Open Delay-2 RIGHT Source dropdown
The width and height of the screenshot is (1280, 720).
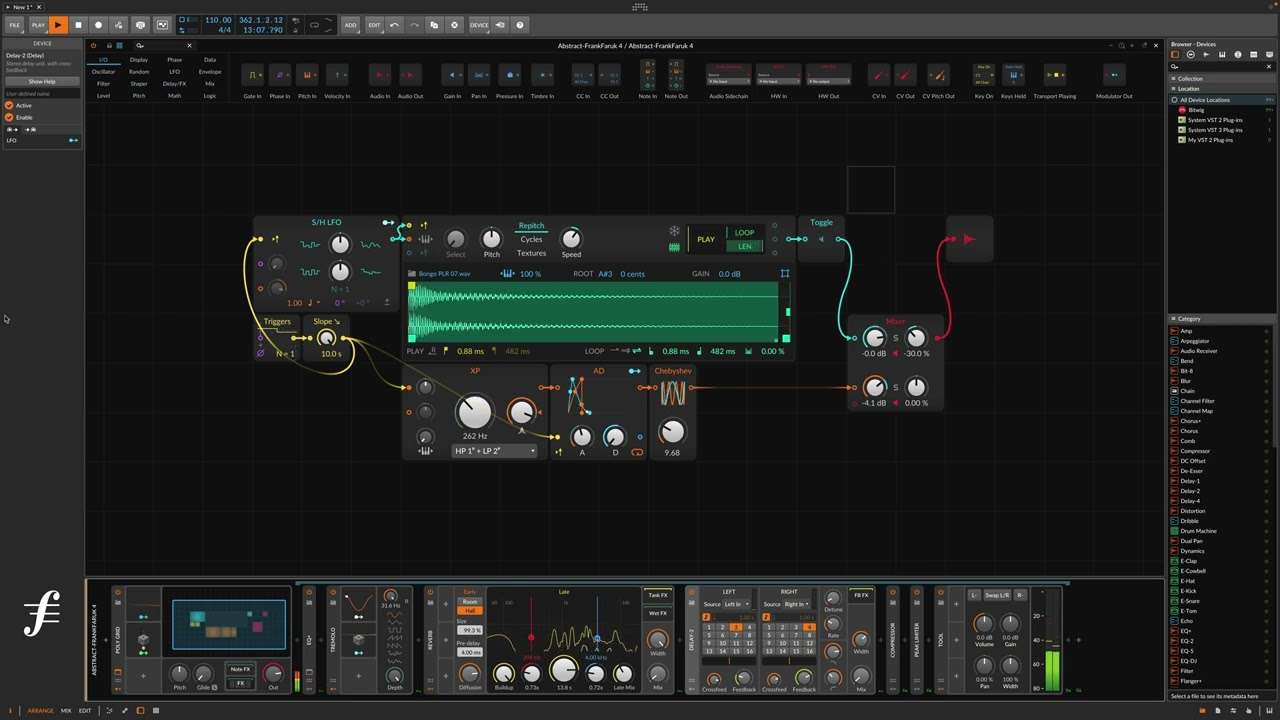(x=796, y=604)
